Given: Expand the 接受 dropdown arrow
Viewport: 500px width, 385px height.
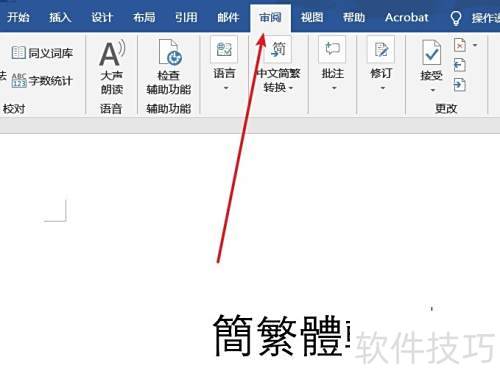Looking at the screenshot, I should click(433, 90).
